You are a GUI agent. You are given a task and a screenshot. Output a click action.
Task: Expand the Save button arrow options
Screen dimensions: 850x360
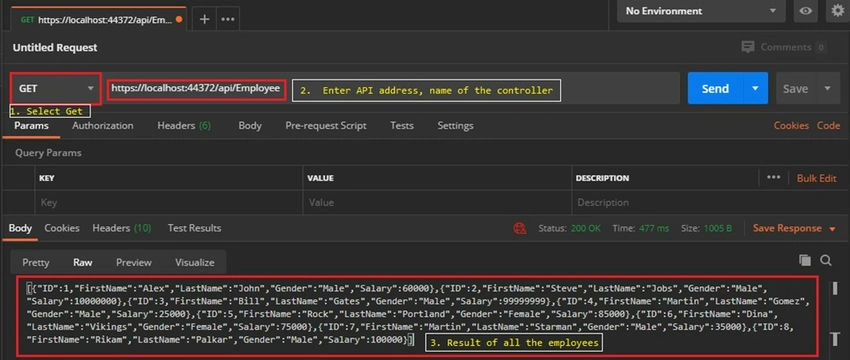828,88
